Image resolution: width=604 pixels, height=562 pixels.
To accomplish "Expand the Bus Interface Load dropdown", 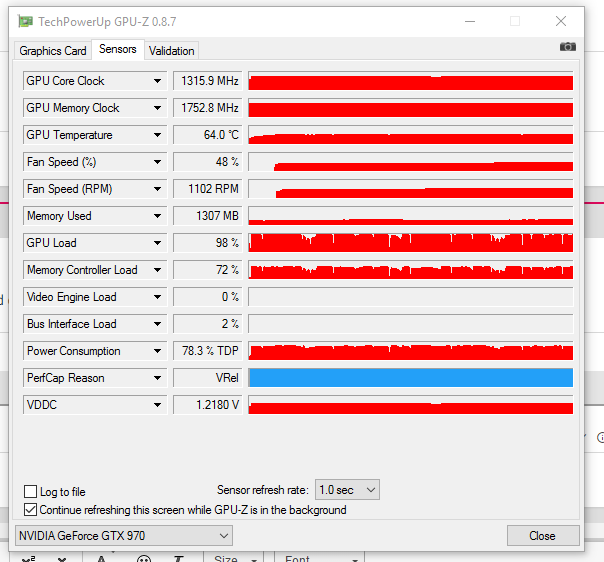I will (157, 324).
